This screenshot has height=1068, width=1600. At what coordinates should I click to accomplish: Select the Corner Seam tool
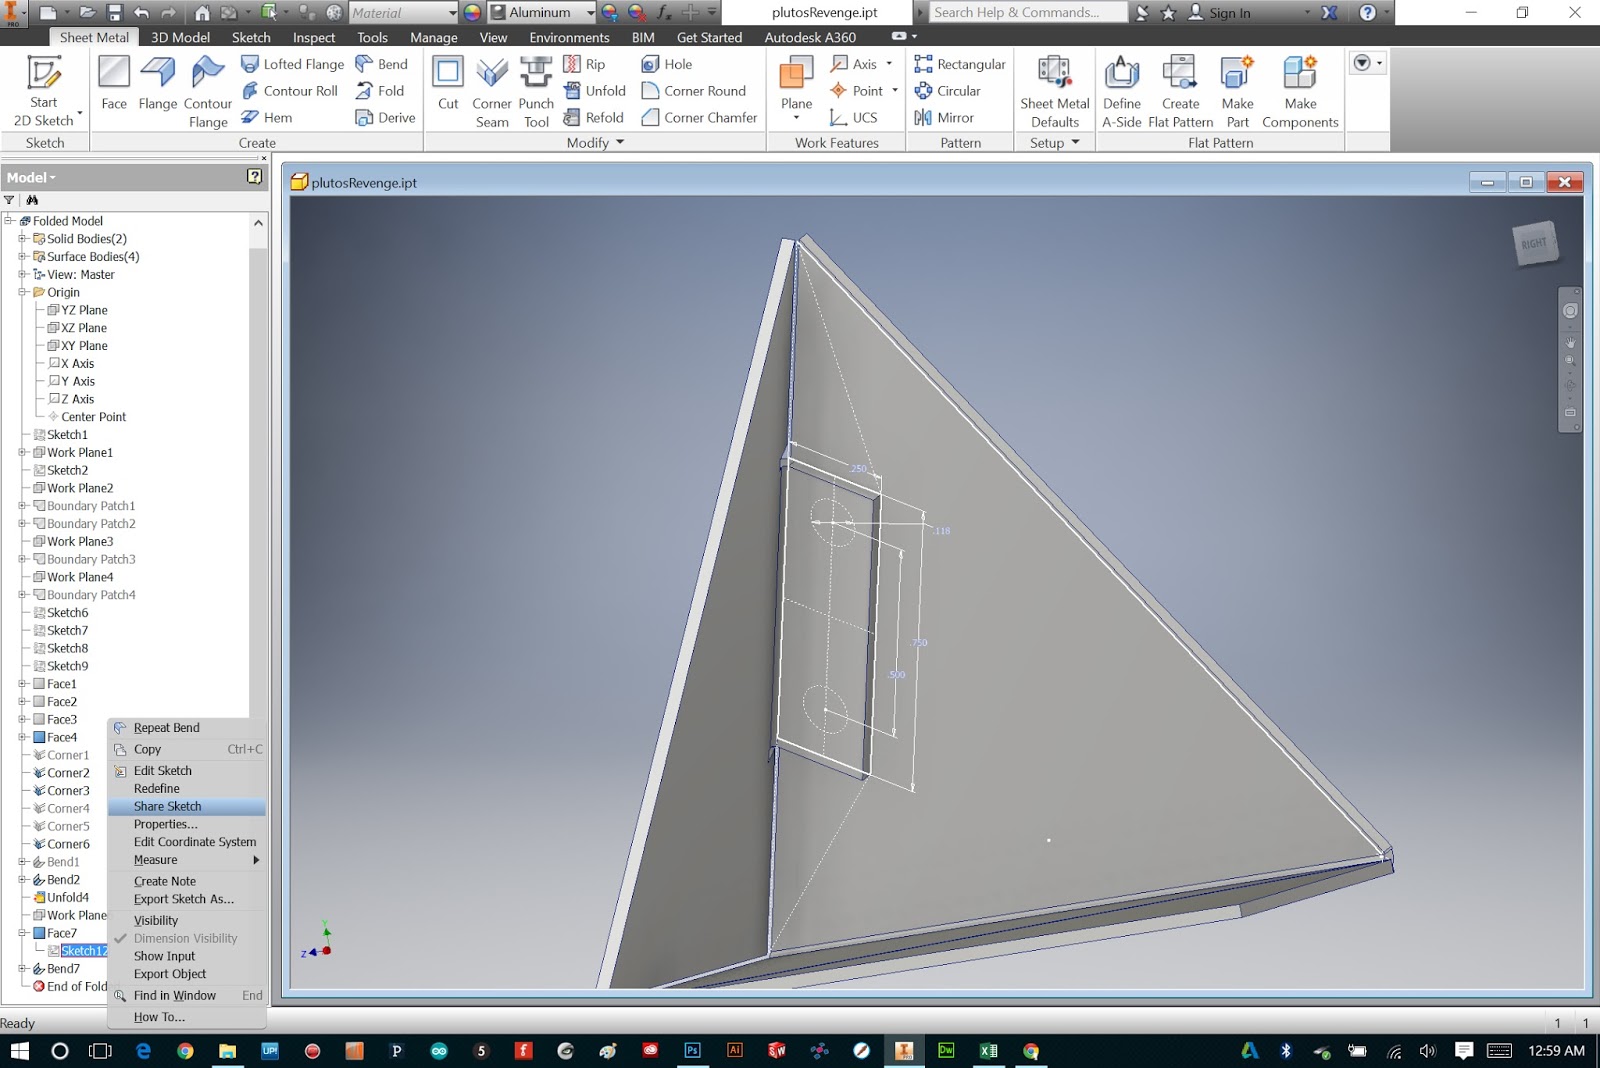(x=491, y=88)
